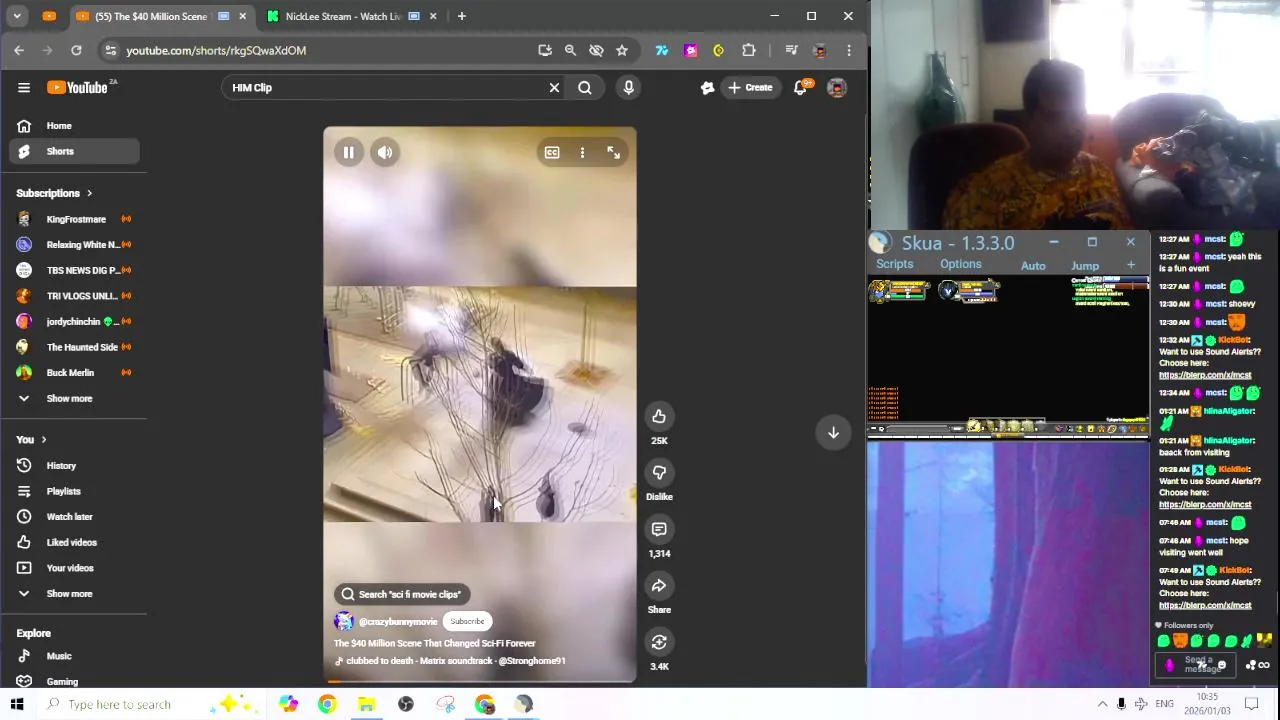
Task: Open the Buck Merlin channel
Action: click(74, 373)
